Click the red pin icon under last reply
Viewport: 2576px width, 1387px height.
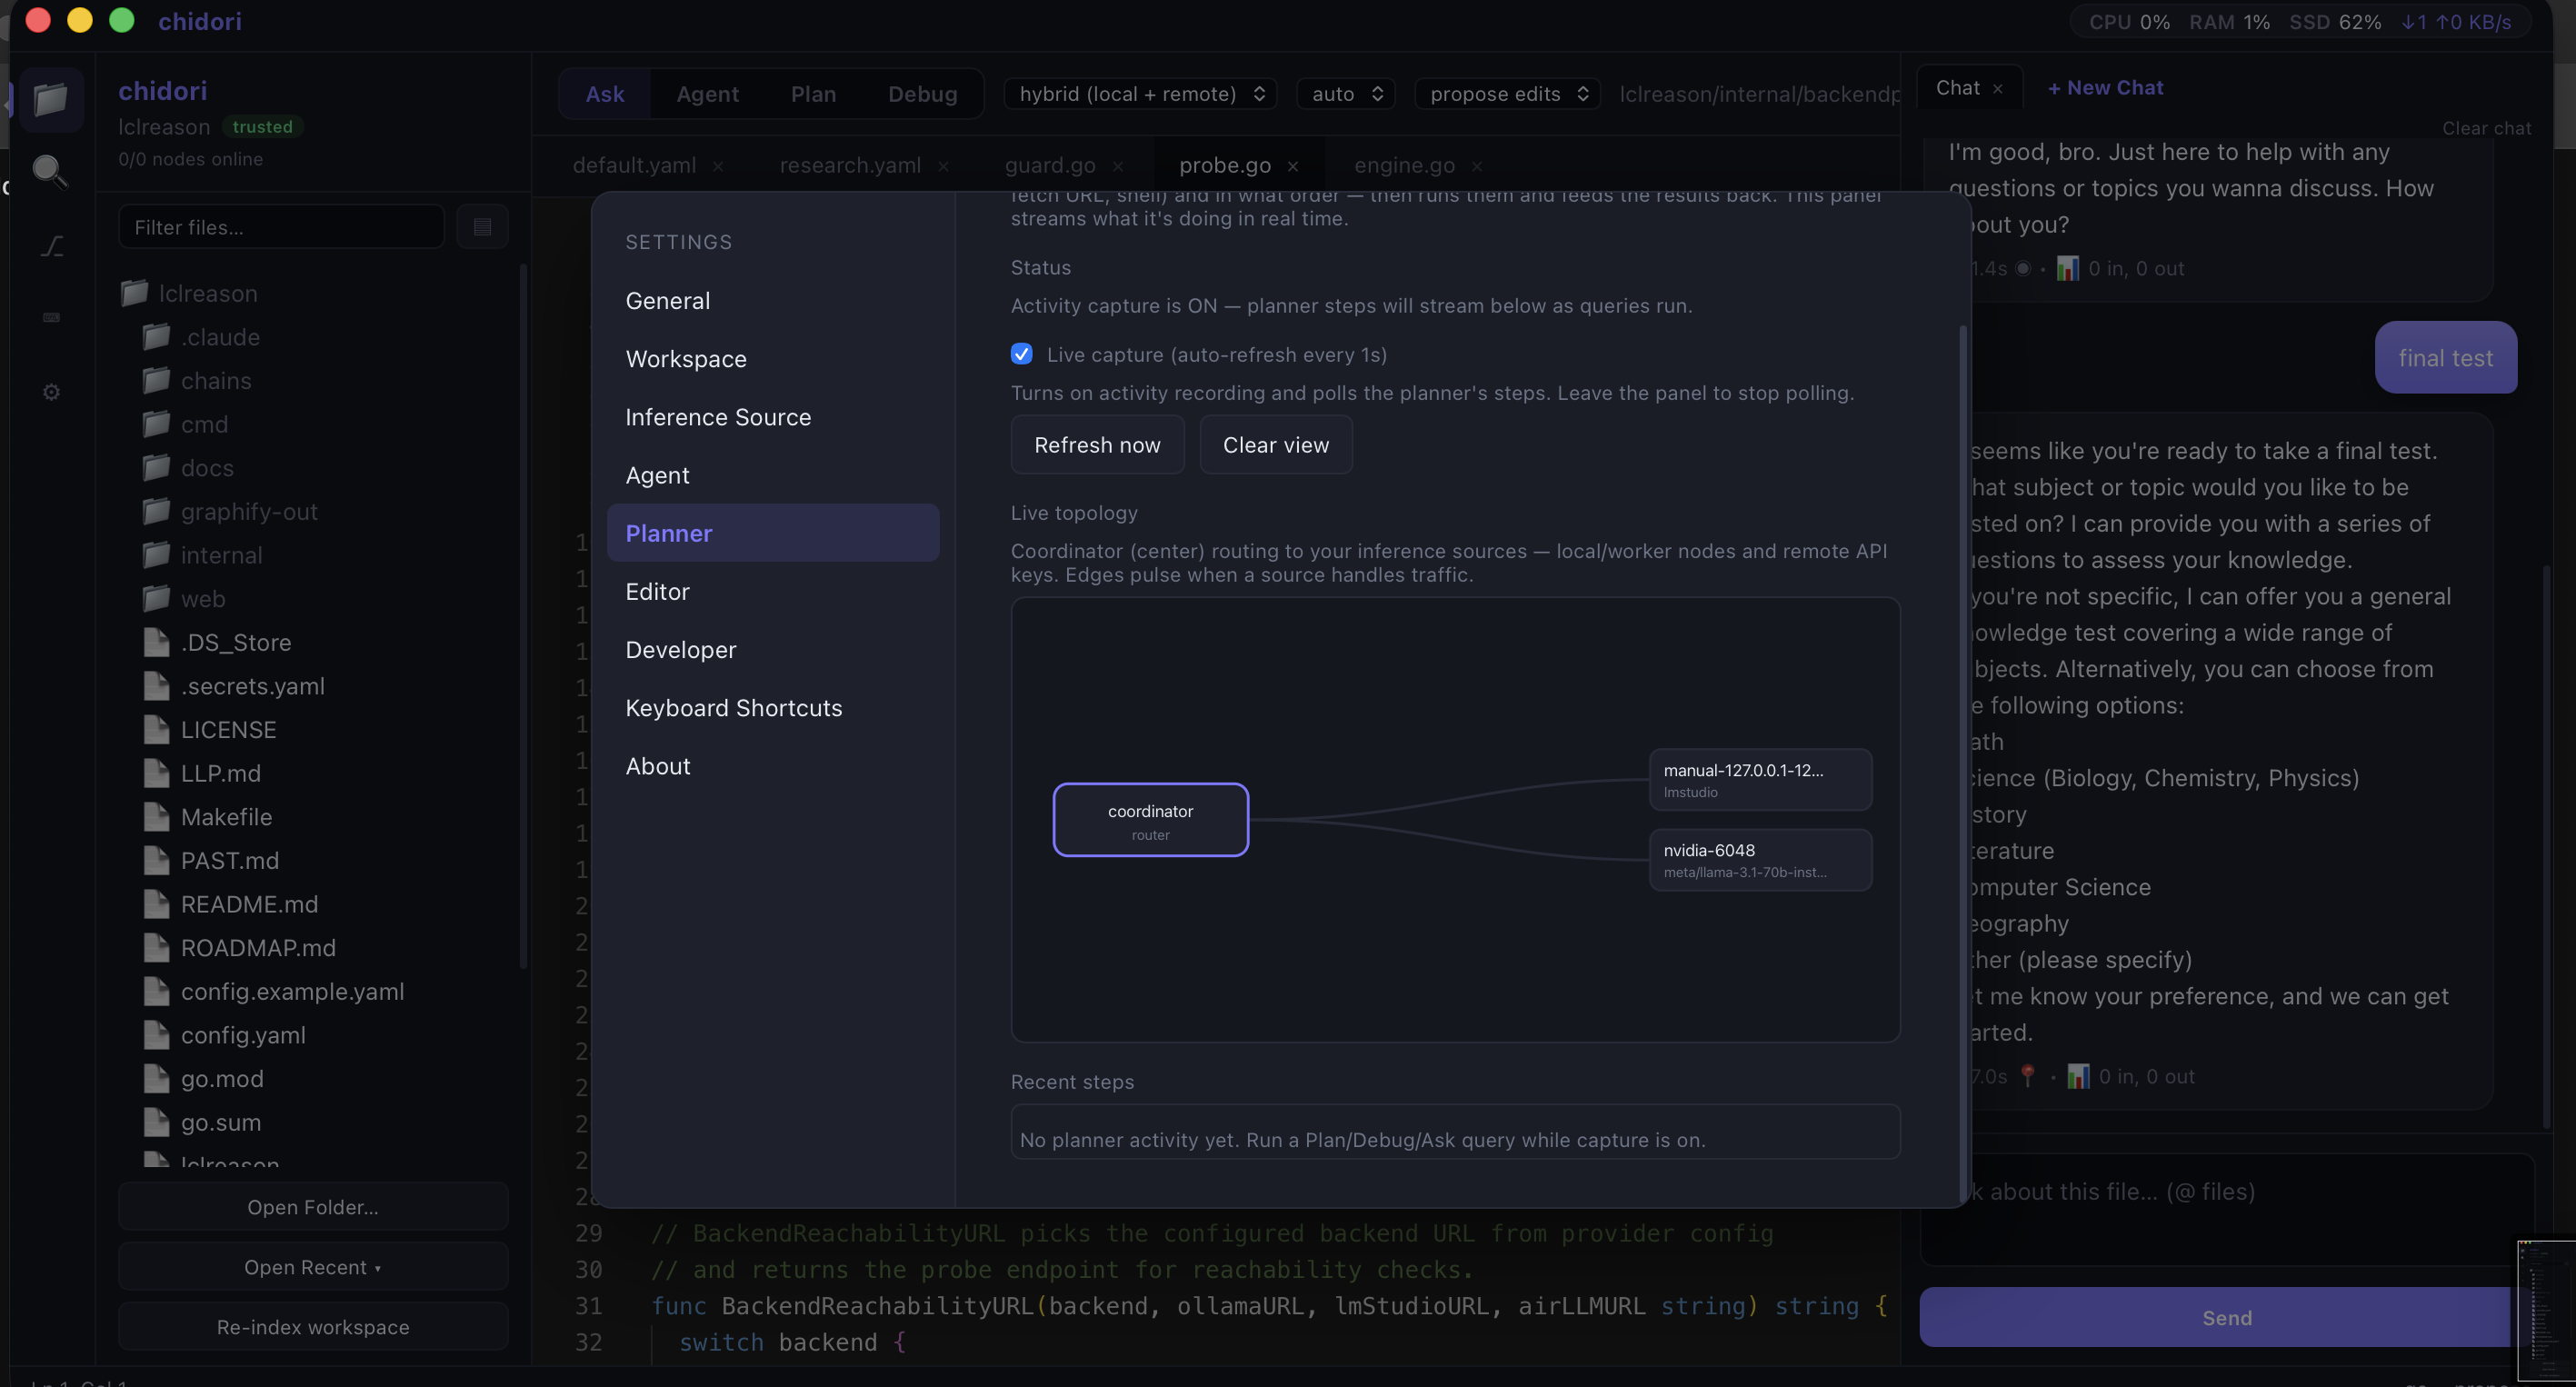(2027, 1076)
